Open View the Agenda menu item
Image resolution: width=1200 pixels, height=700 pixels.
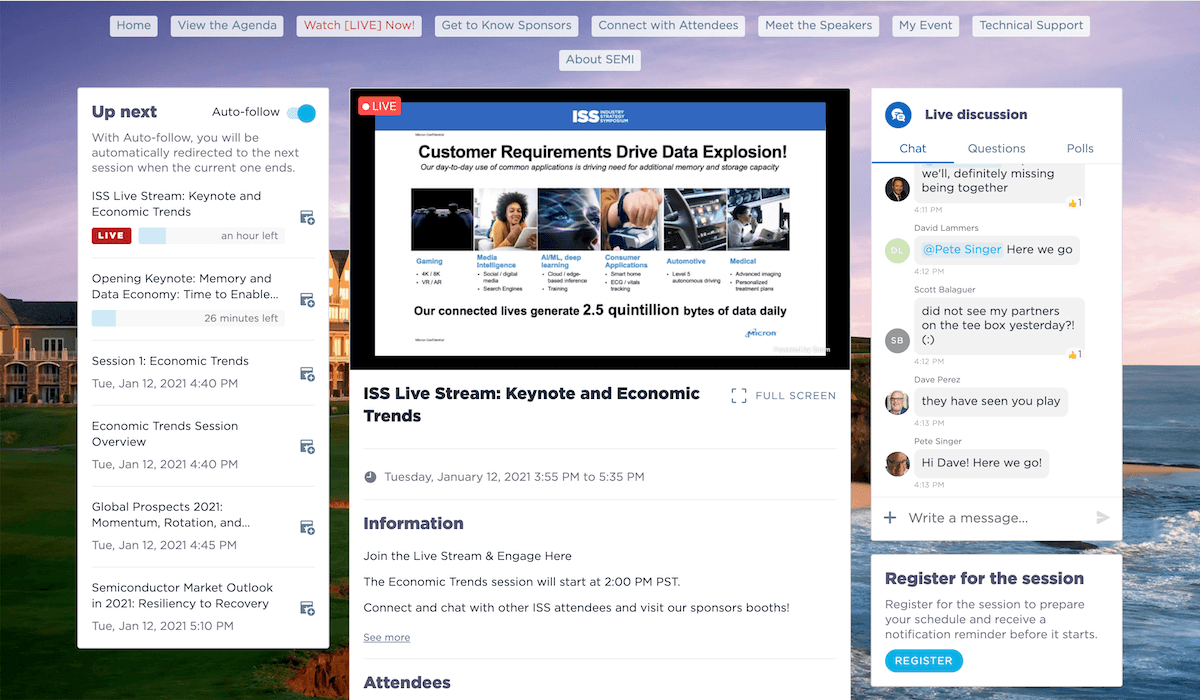[x=227, y=26]
